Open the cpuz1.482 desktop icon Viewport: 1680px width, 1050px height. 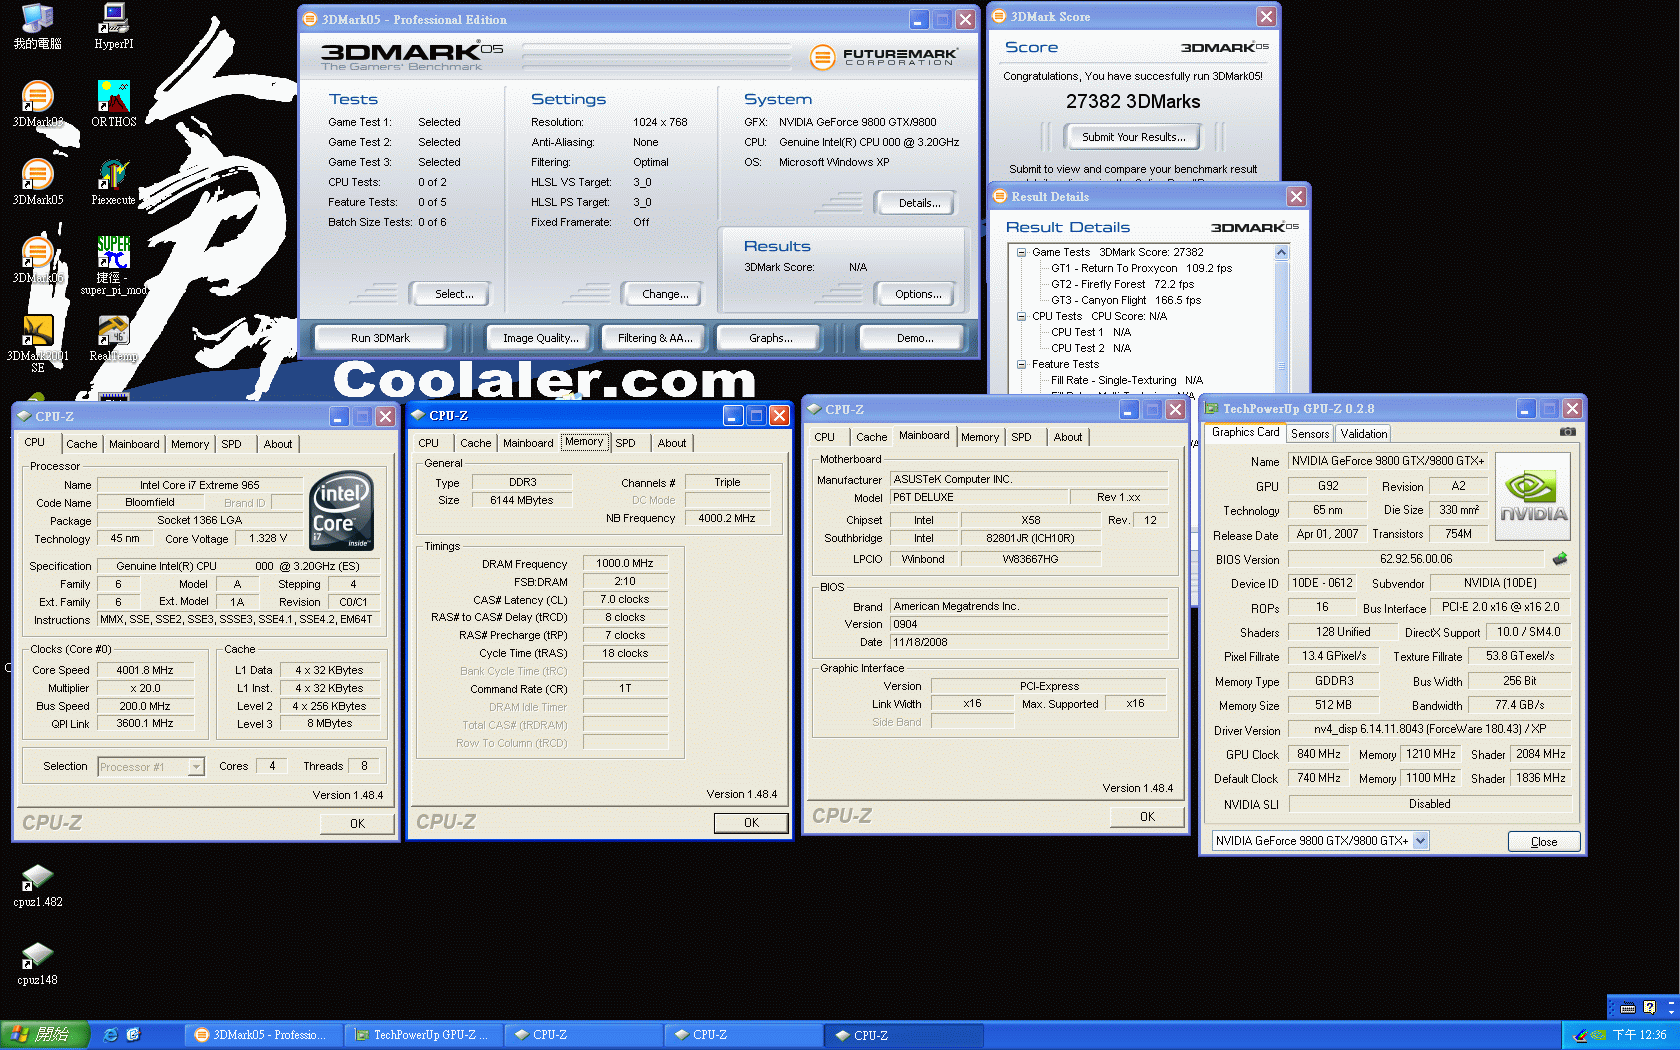pos(37,878)
